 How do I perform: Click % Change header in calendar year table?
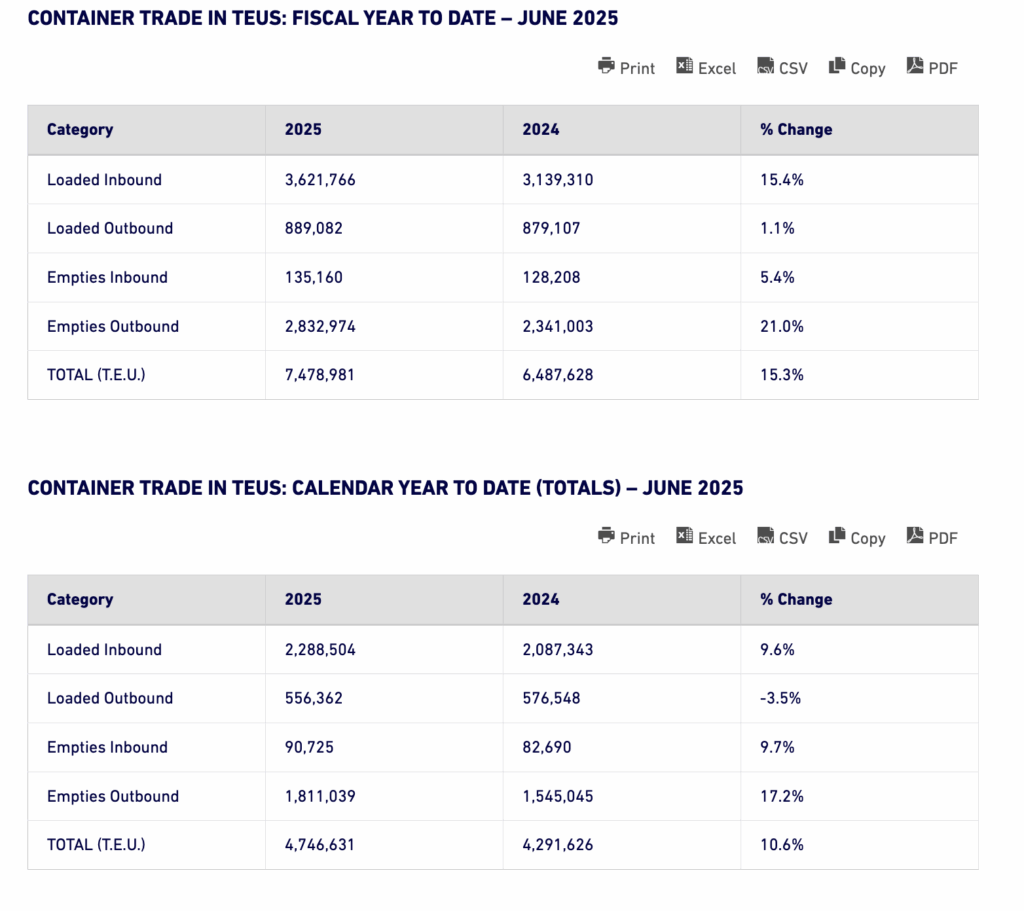(796, 600)
